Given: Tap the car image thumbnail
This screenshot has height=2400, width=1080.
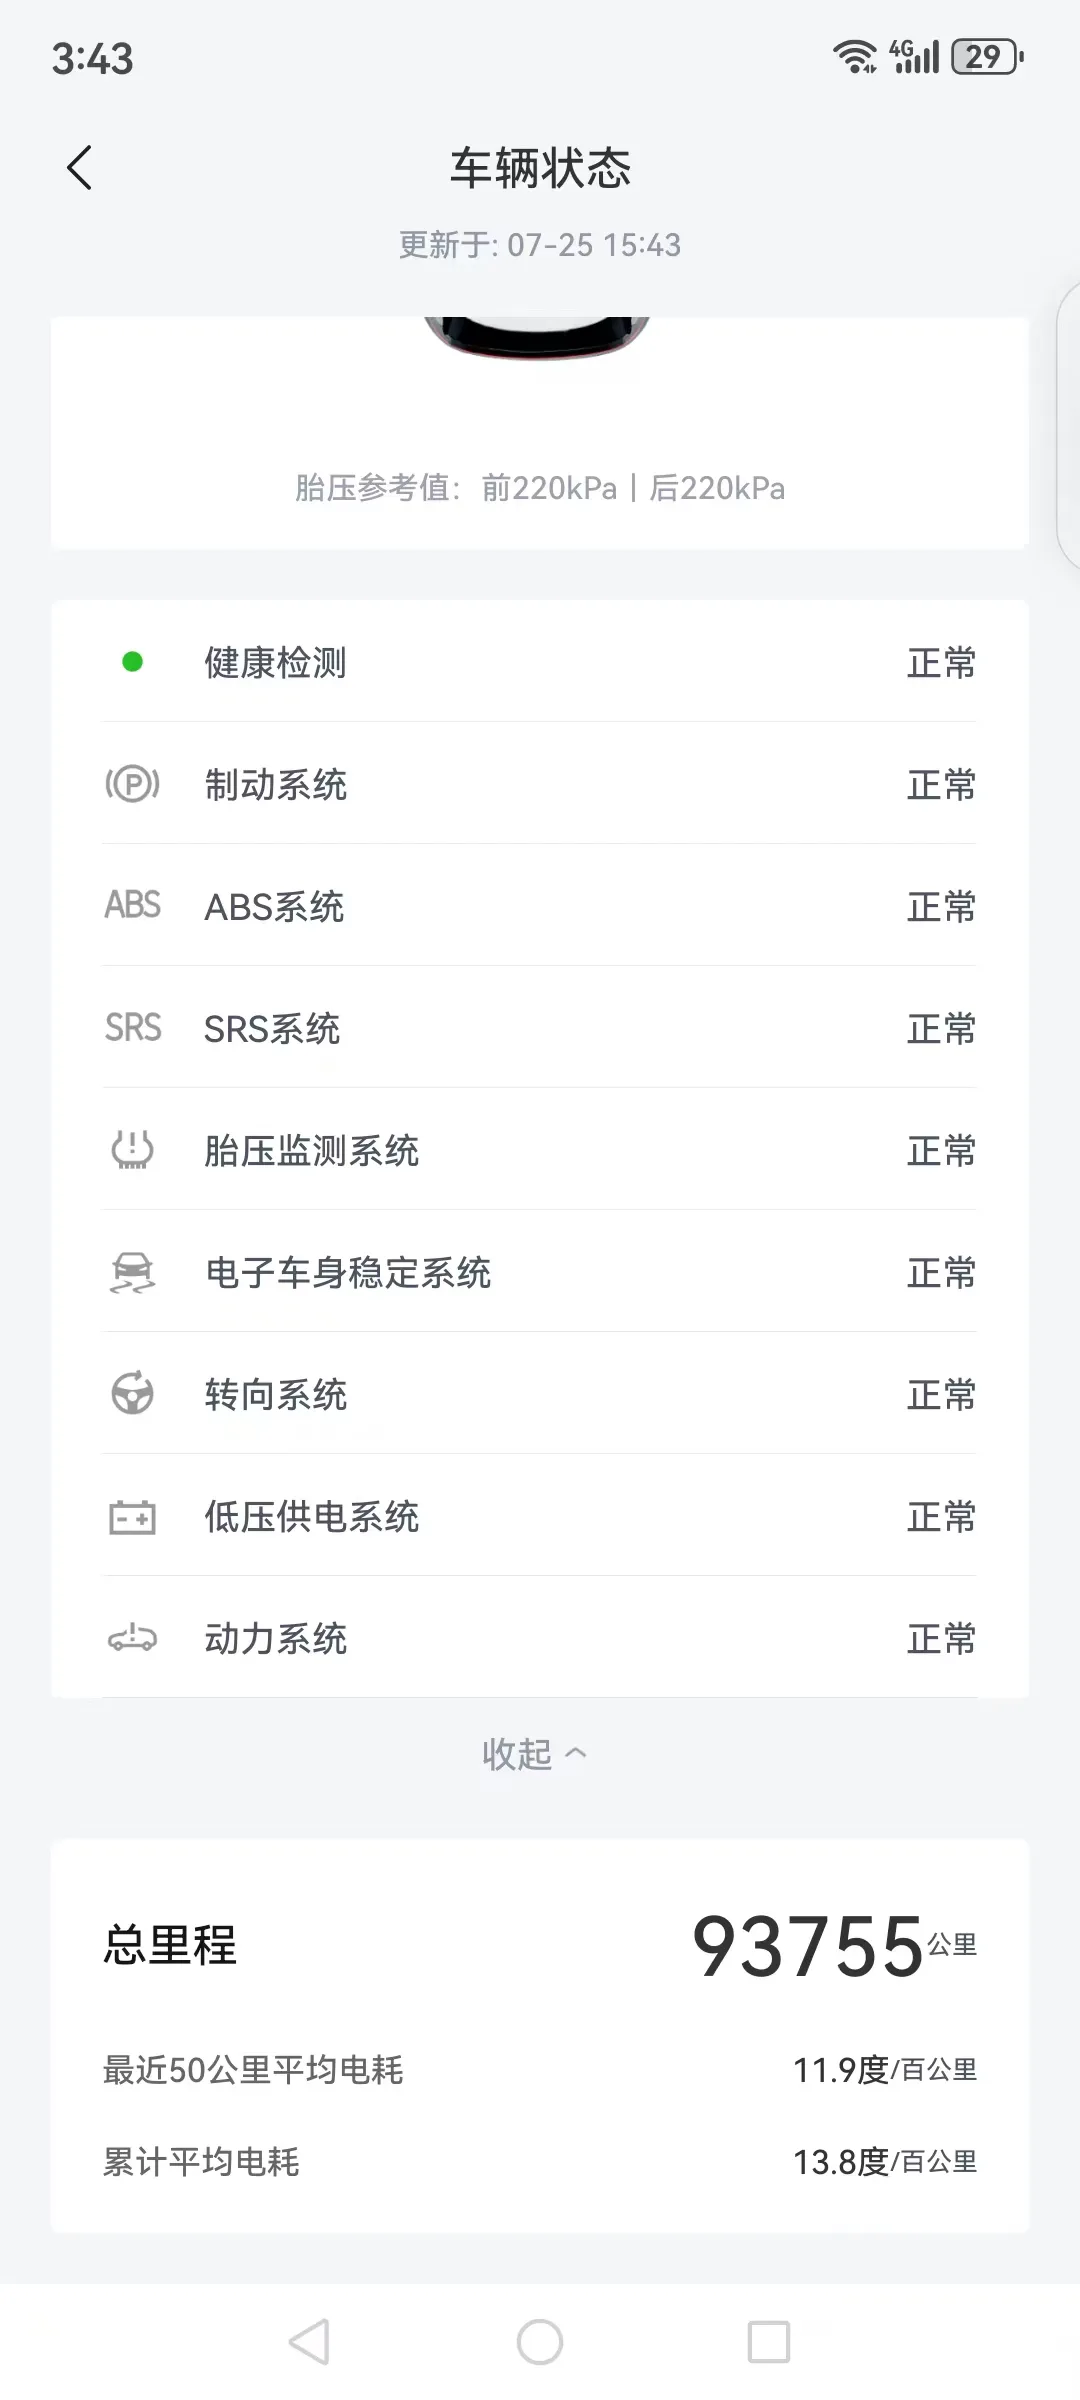Looking at the screenshot, I should (538, 337).
